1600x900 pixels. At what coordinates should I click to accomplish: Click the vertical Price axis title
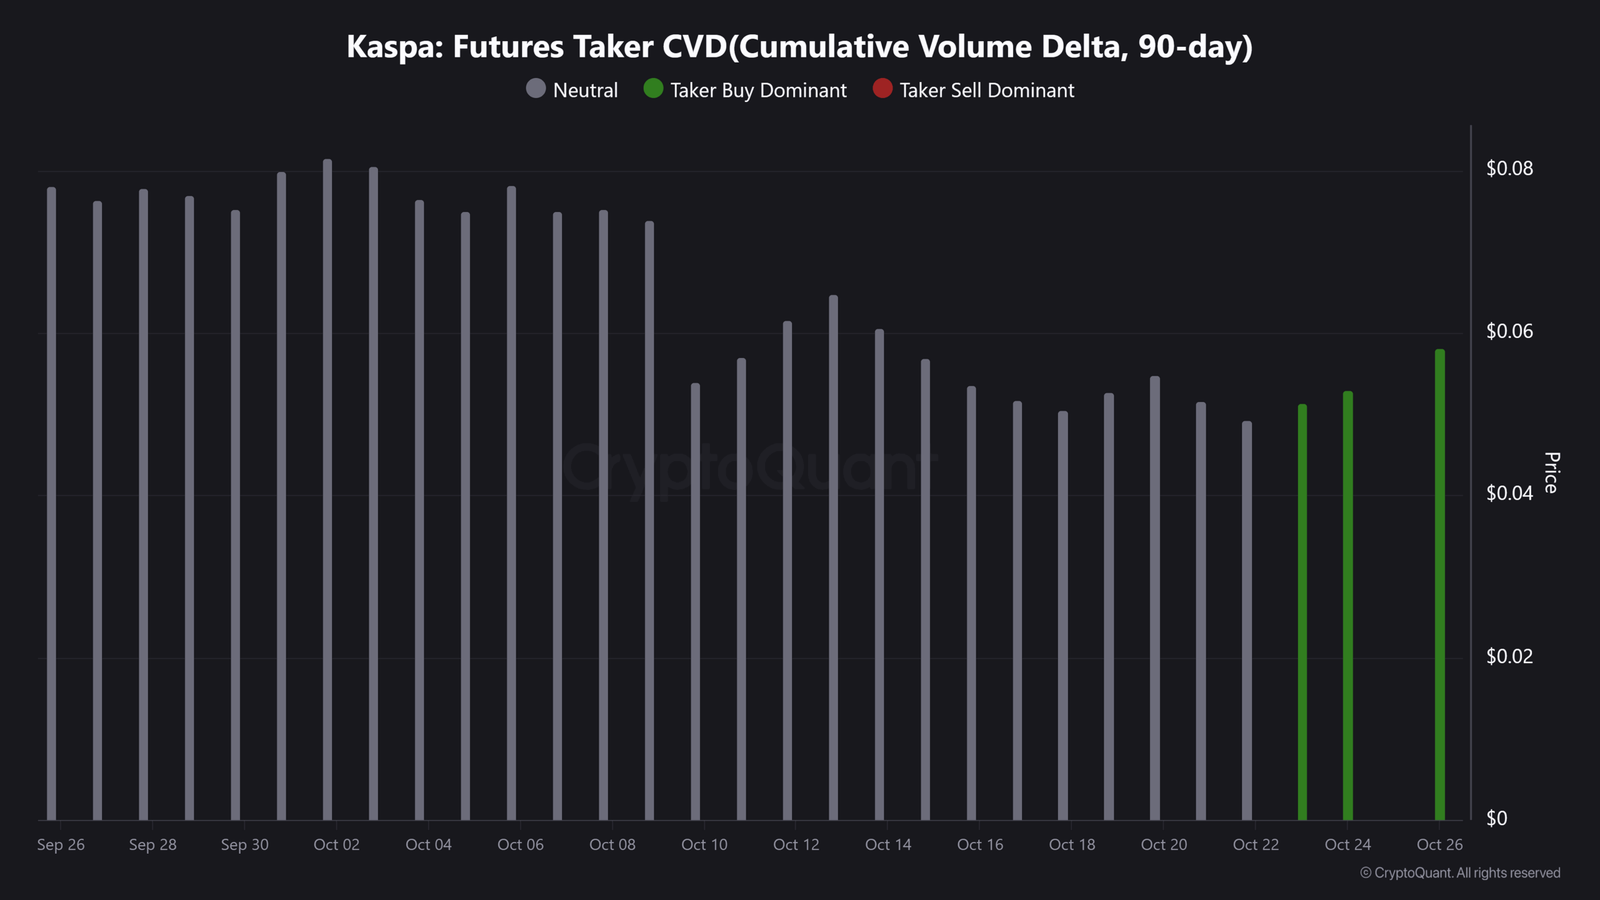coord(1551,472)
